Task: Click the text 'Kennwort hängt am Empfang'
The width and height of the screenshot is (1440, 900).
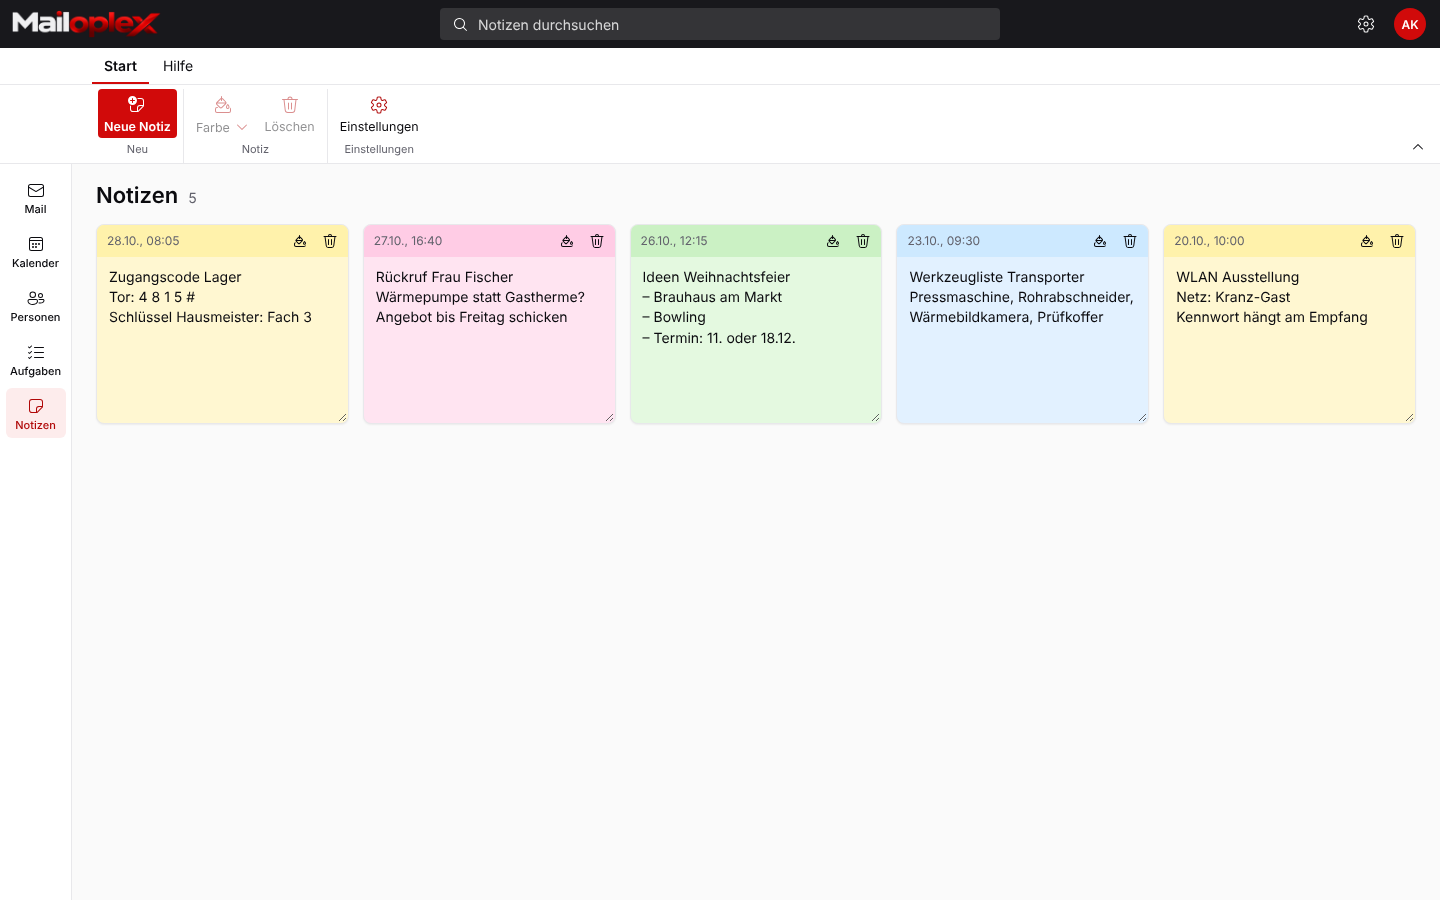Action: (x=1272, y=317)
